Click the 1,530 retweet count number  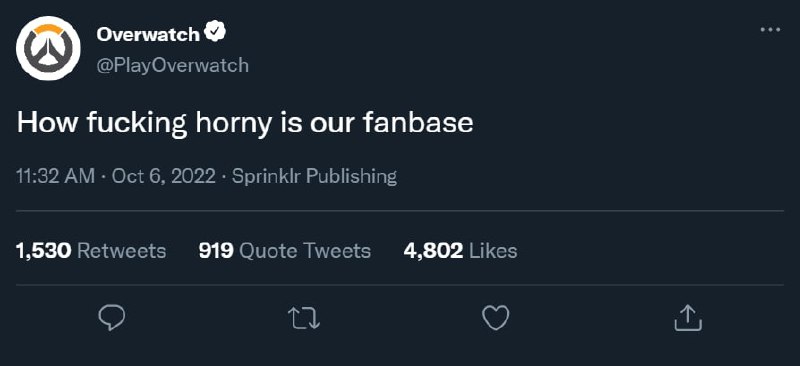pos(44,251)
